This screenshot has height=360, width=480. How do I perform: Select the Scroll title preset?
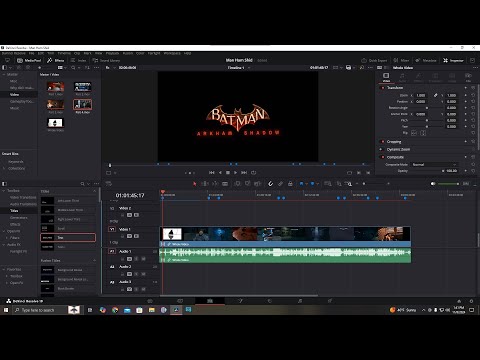tap(68, 228)
